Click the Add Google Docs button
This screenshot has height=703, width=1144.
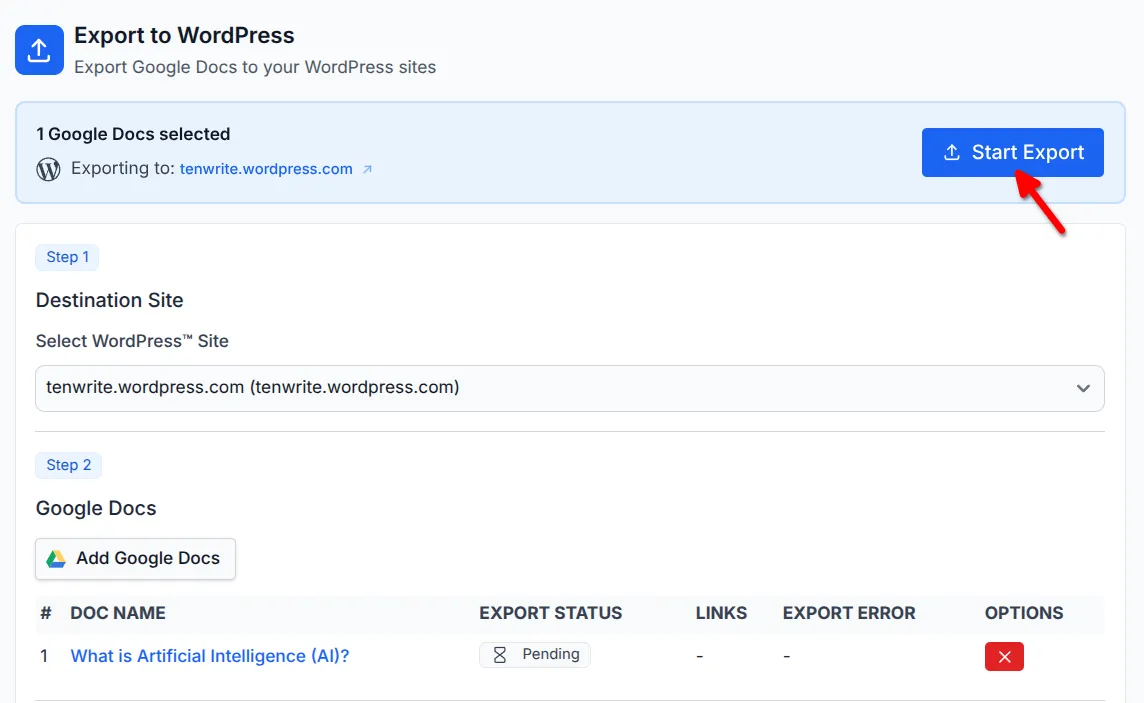tap(135, 558)
